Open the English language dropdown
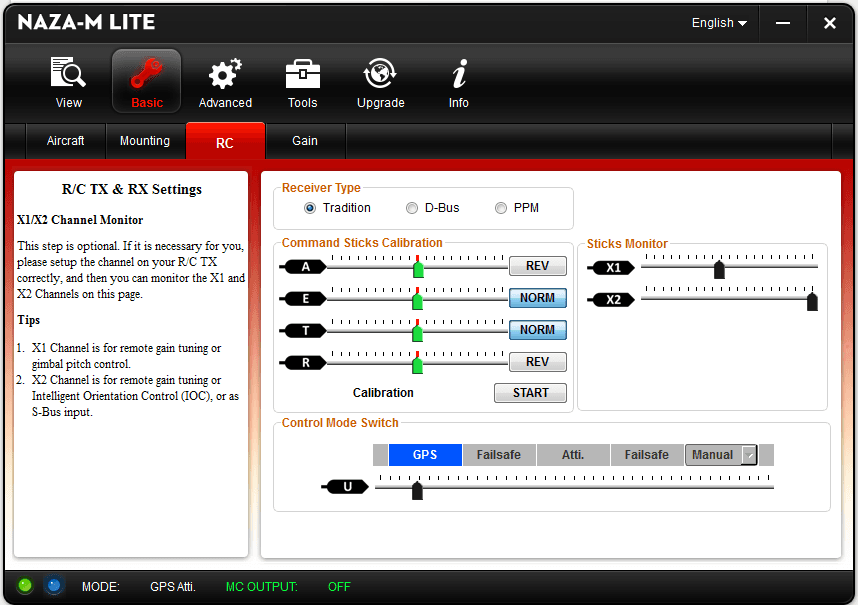Image resolution: width=858 pixels, height=605 pixels. [x=718, y=22]
